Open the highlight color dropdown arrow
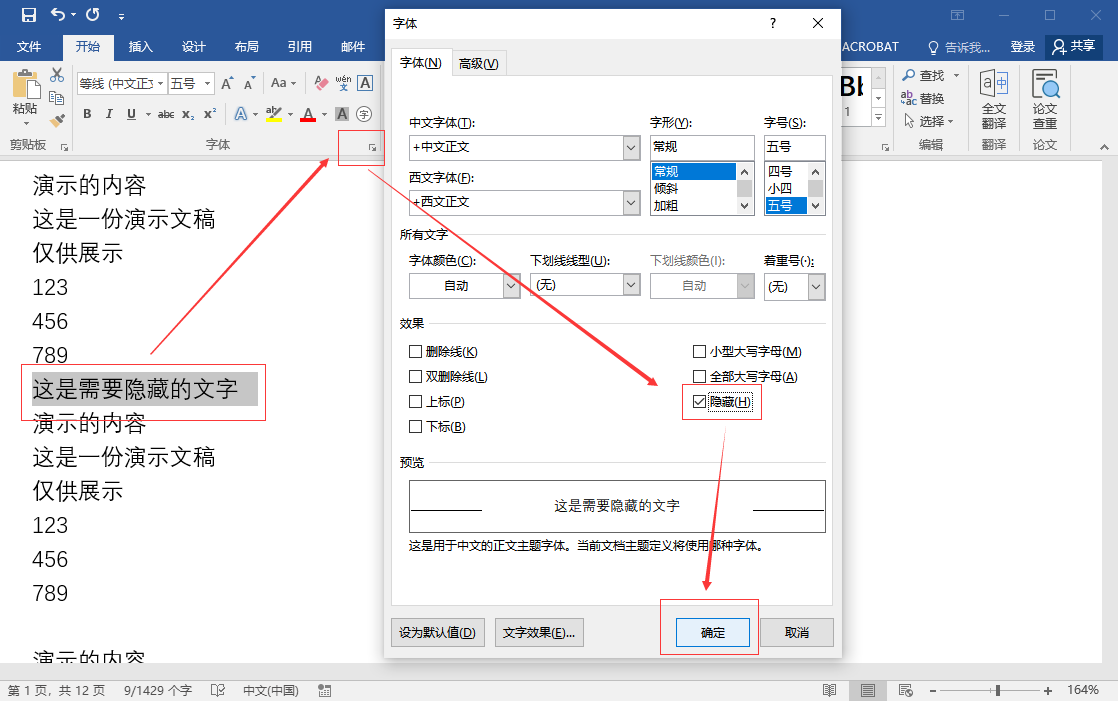The height and width of the screenshot is (701, 1118). coord(291,114)
